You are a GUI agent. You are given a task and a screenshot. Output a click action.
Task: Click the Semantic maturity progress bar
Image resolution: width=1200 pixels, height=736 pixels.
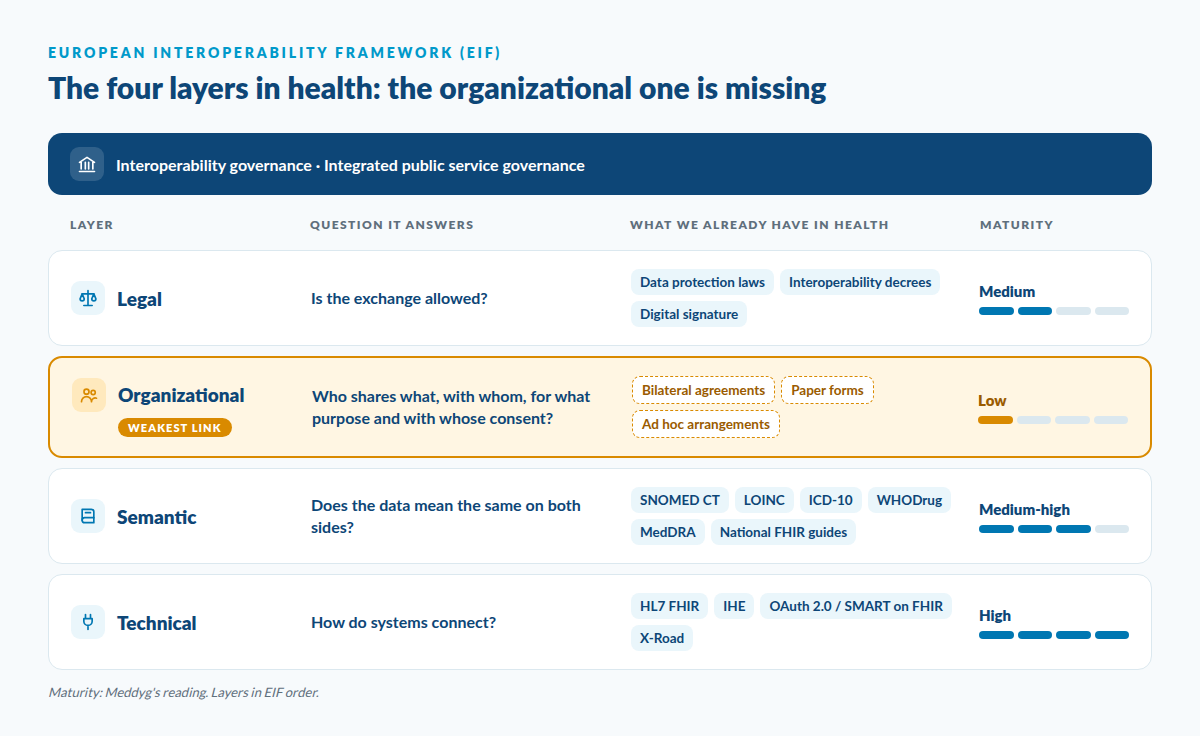1054,529
